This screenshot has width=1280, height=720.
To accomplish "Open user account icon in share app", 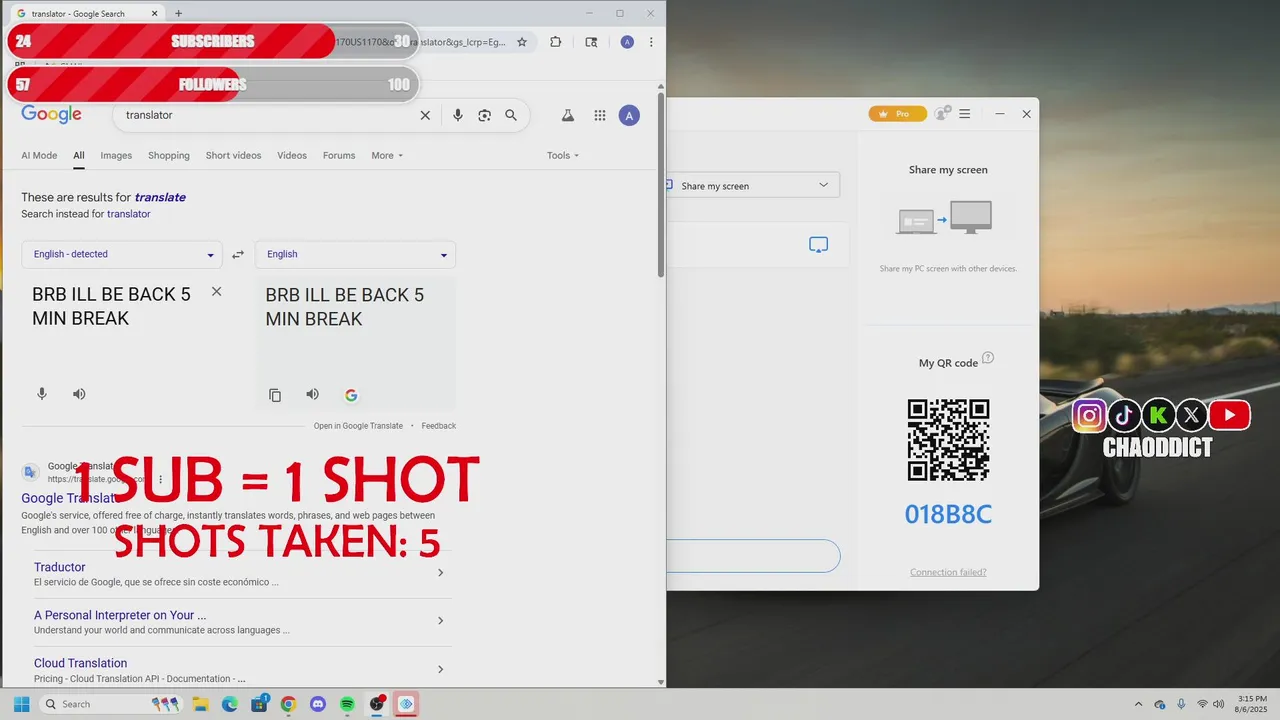I will tap(942, 114).
